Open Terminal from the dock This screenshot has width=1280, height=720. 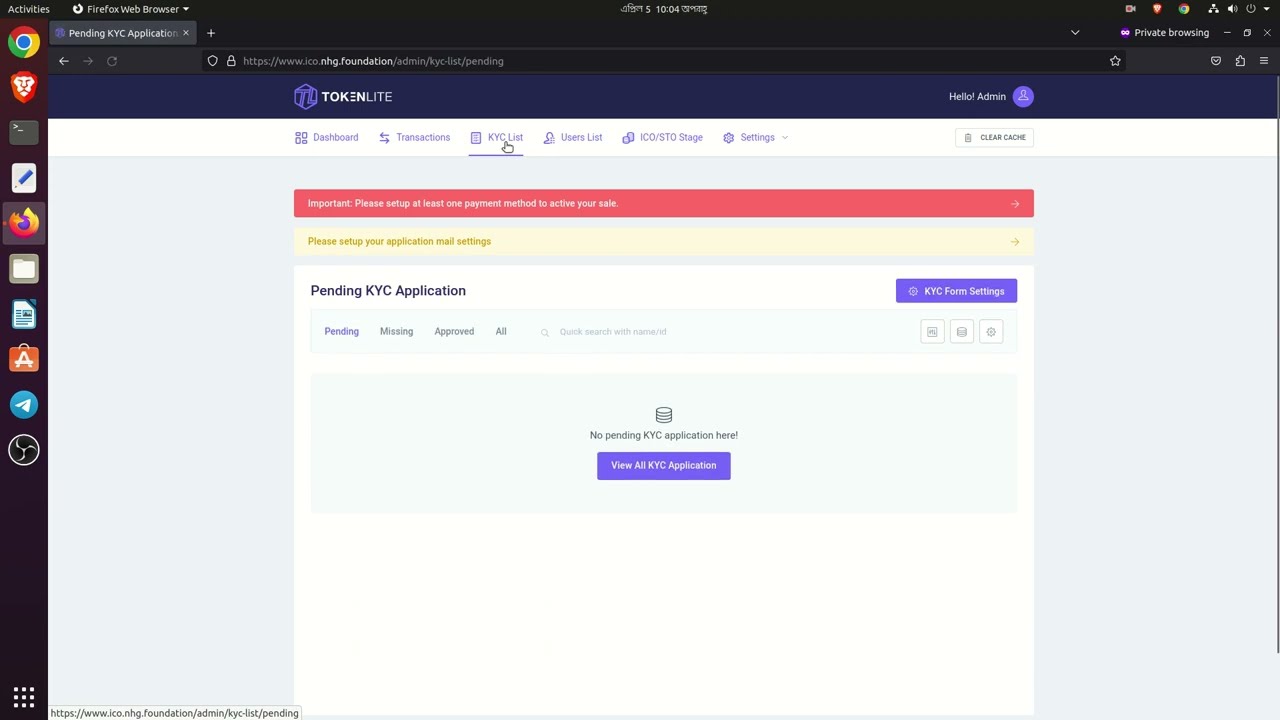[24, 131]
